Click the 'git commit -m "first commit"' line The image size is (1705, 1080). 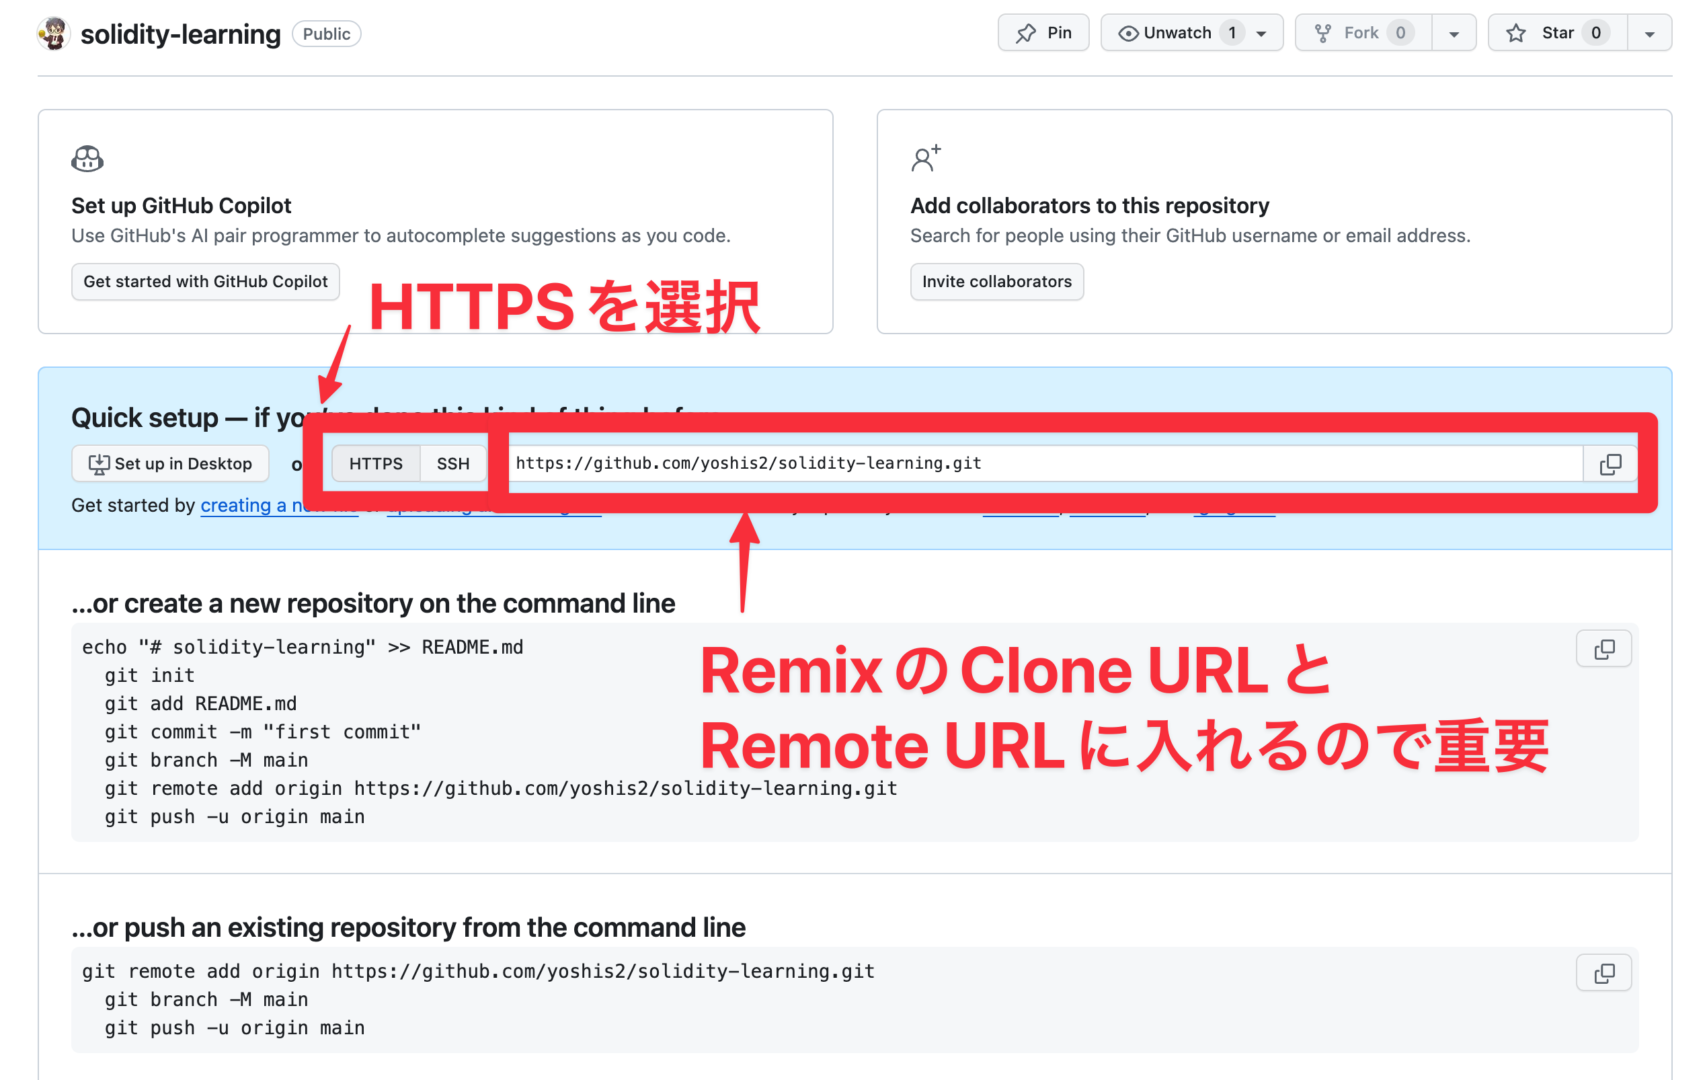point(263,732)
